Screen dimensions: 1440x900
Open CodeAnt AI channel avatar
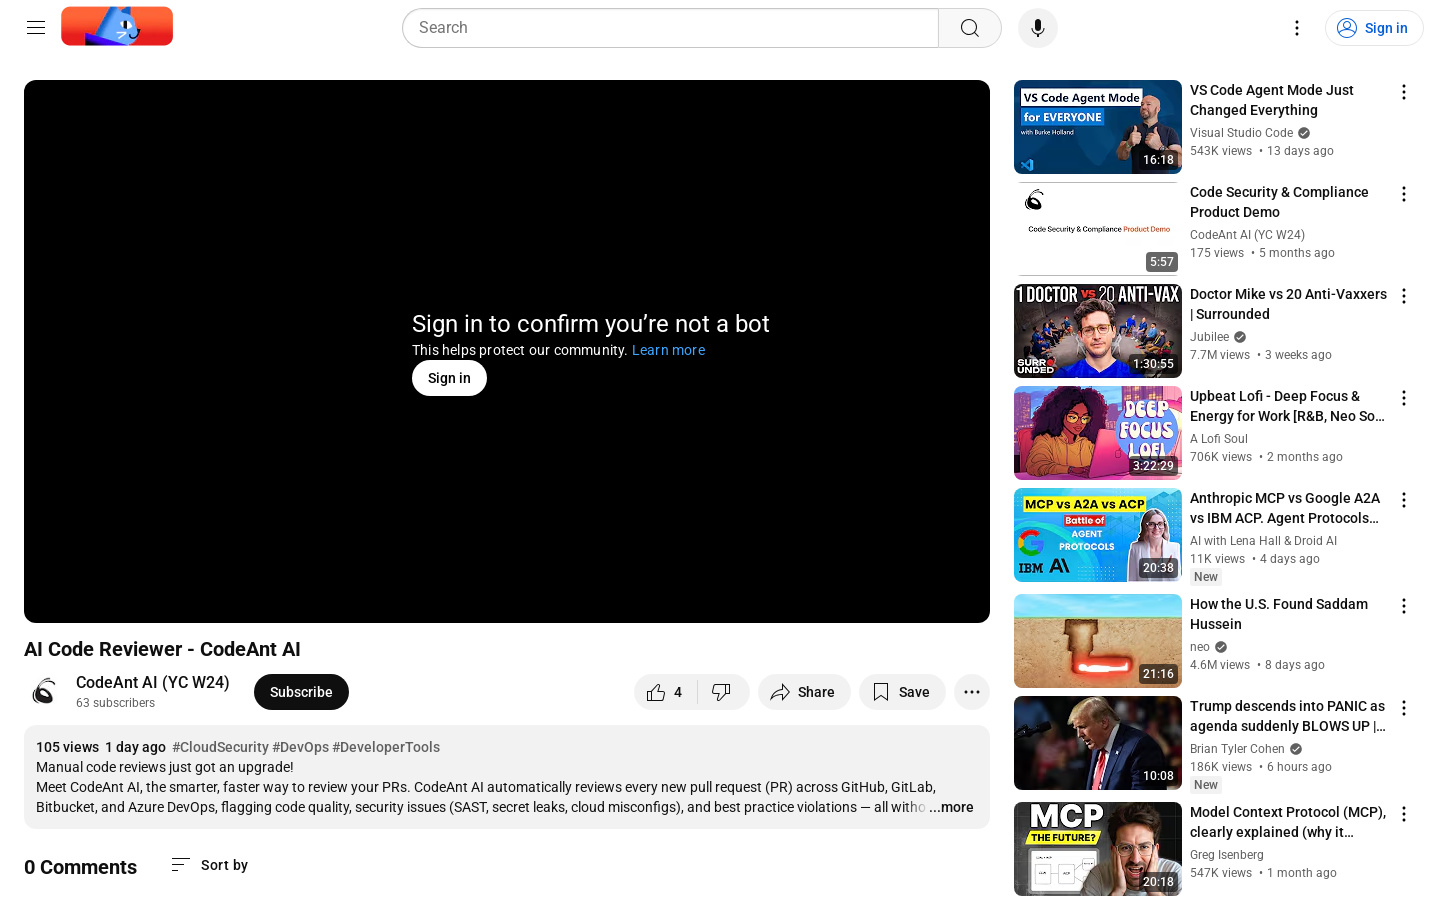click(44, 692)
